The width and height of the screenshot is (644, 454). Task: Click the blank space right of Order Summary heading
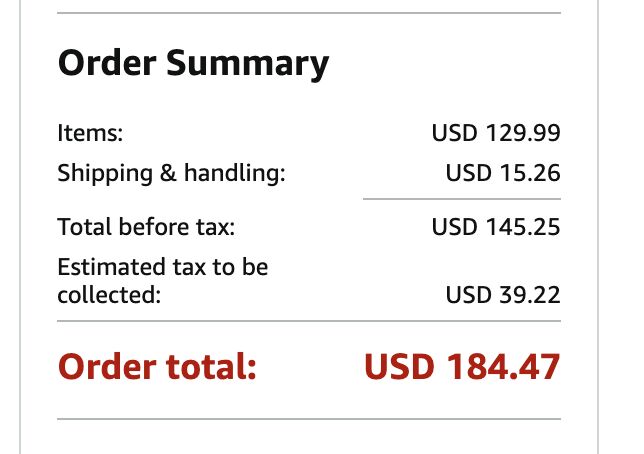coord(450,64)
